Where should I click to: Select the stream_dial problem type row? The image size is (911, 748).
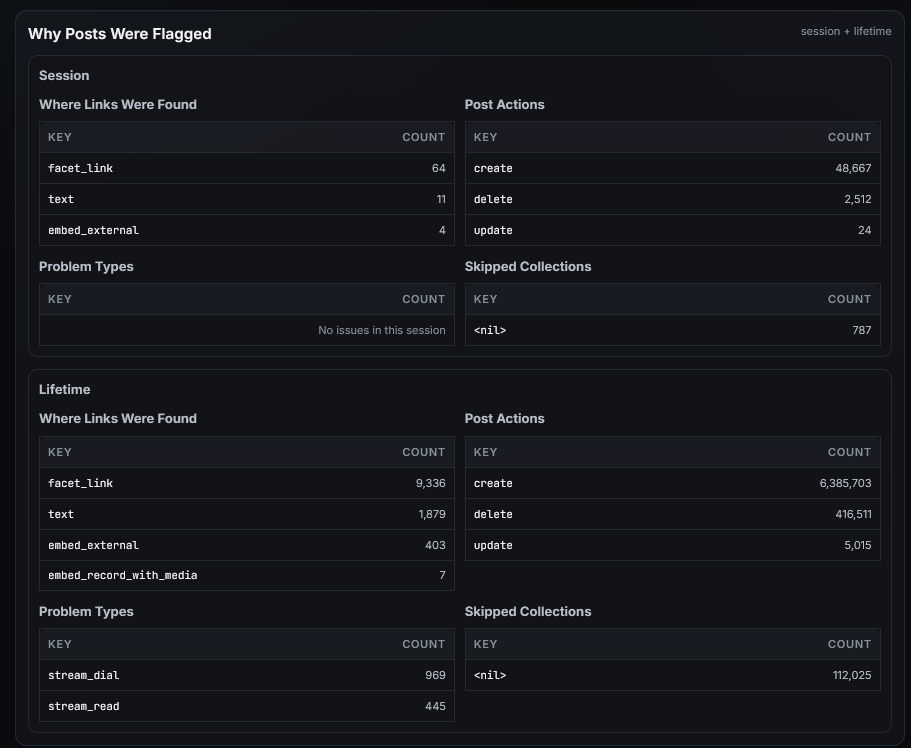click(246, 675)
